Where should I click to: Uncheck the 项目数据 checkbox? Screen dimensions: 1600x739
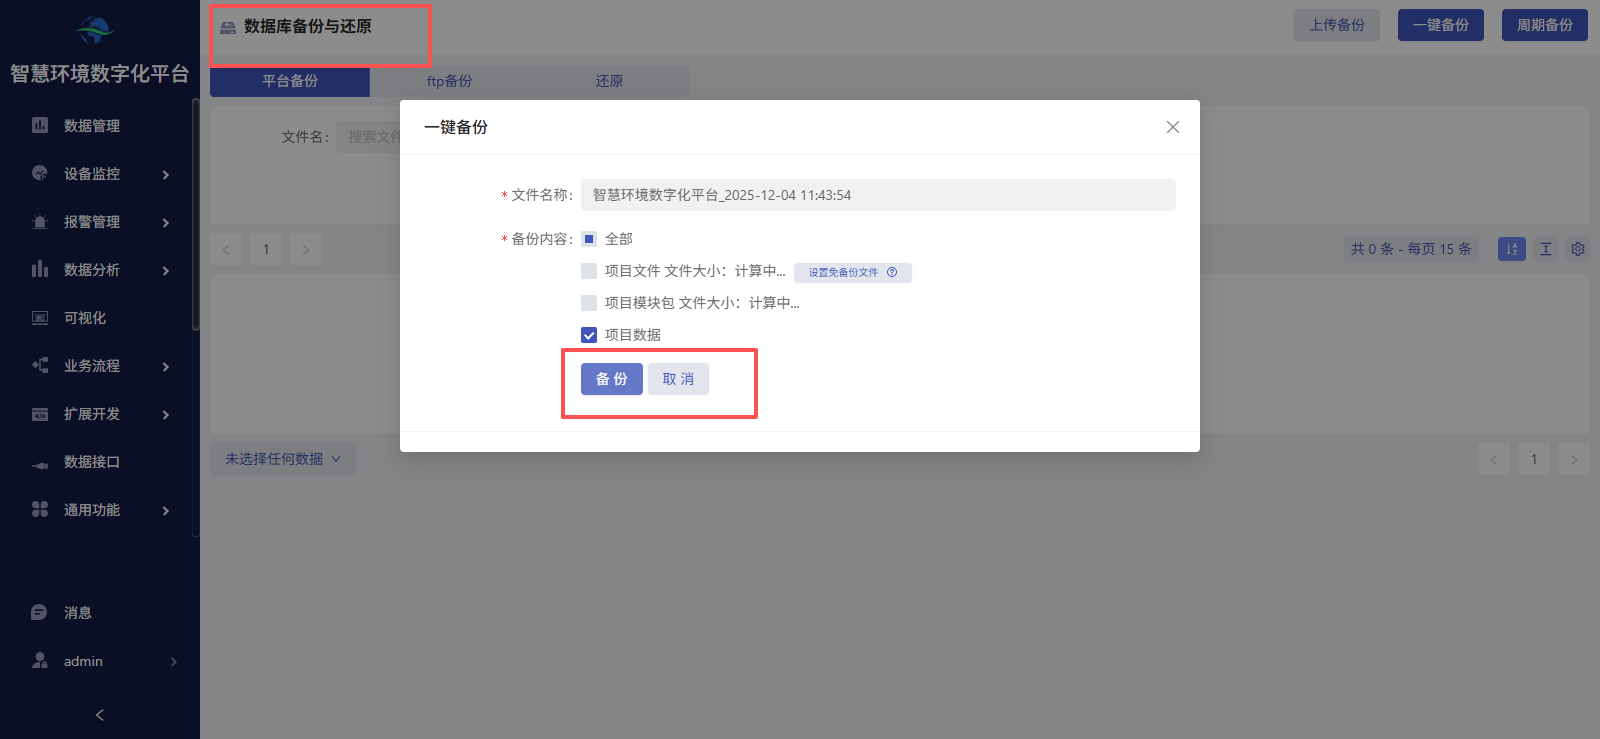pyautogui.click(x=589, y=335)
